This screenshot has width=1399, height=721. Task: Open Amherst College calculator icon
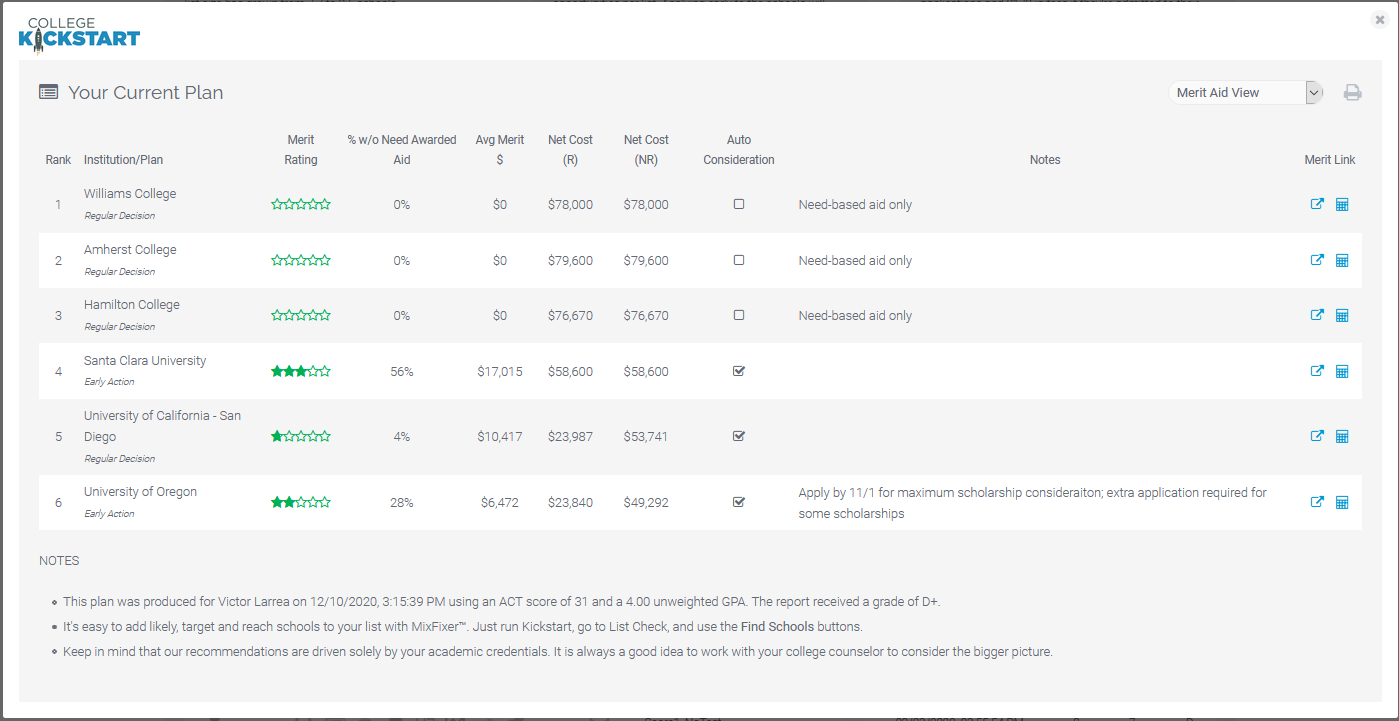coord(1342,260)
